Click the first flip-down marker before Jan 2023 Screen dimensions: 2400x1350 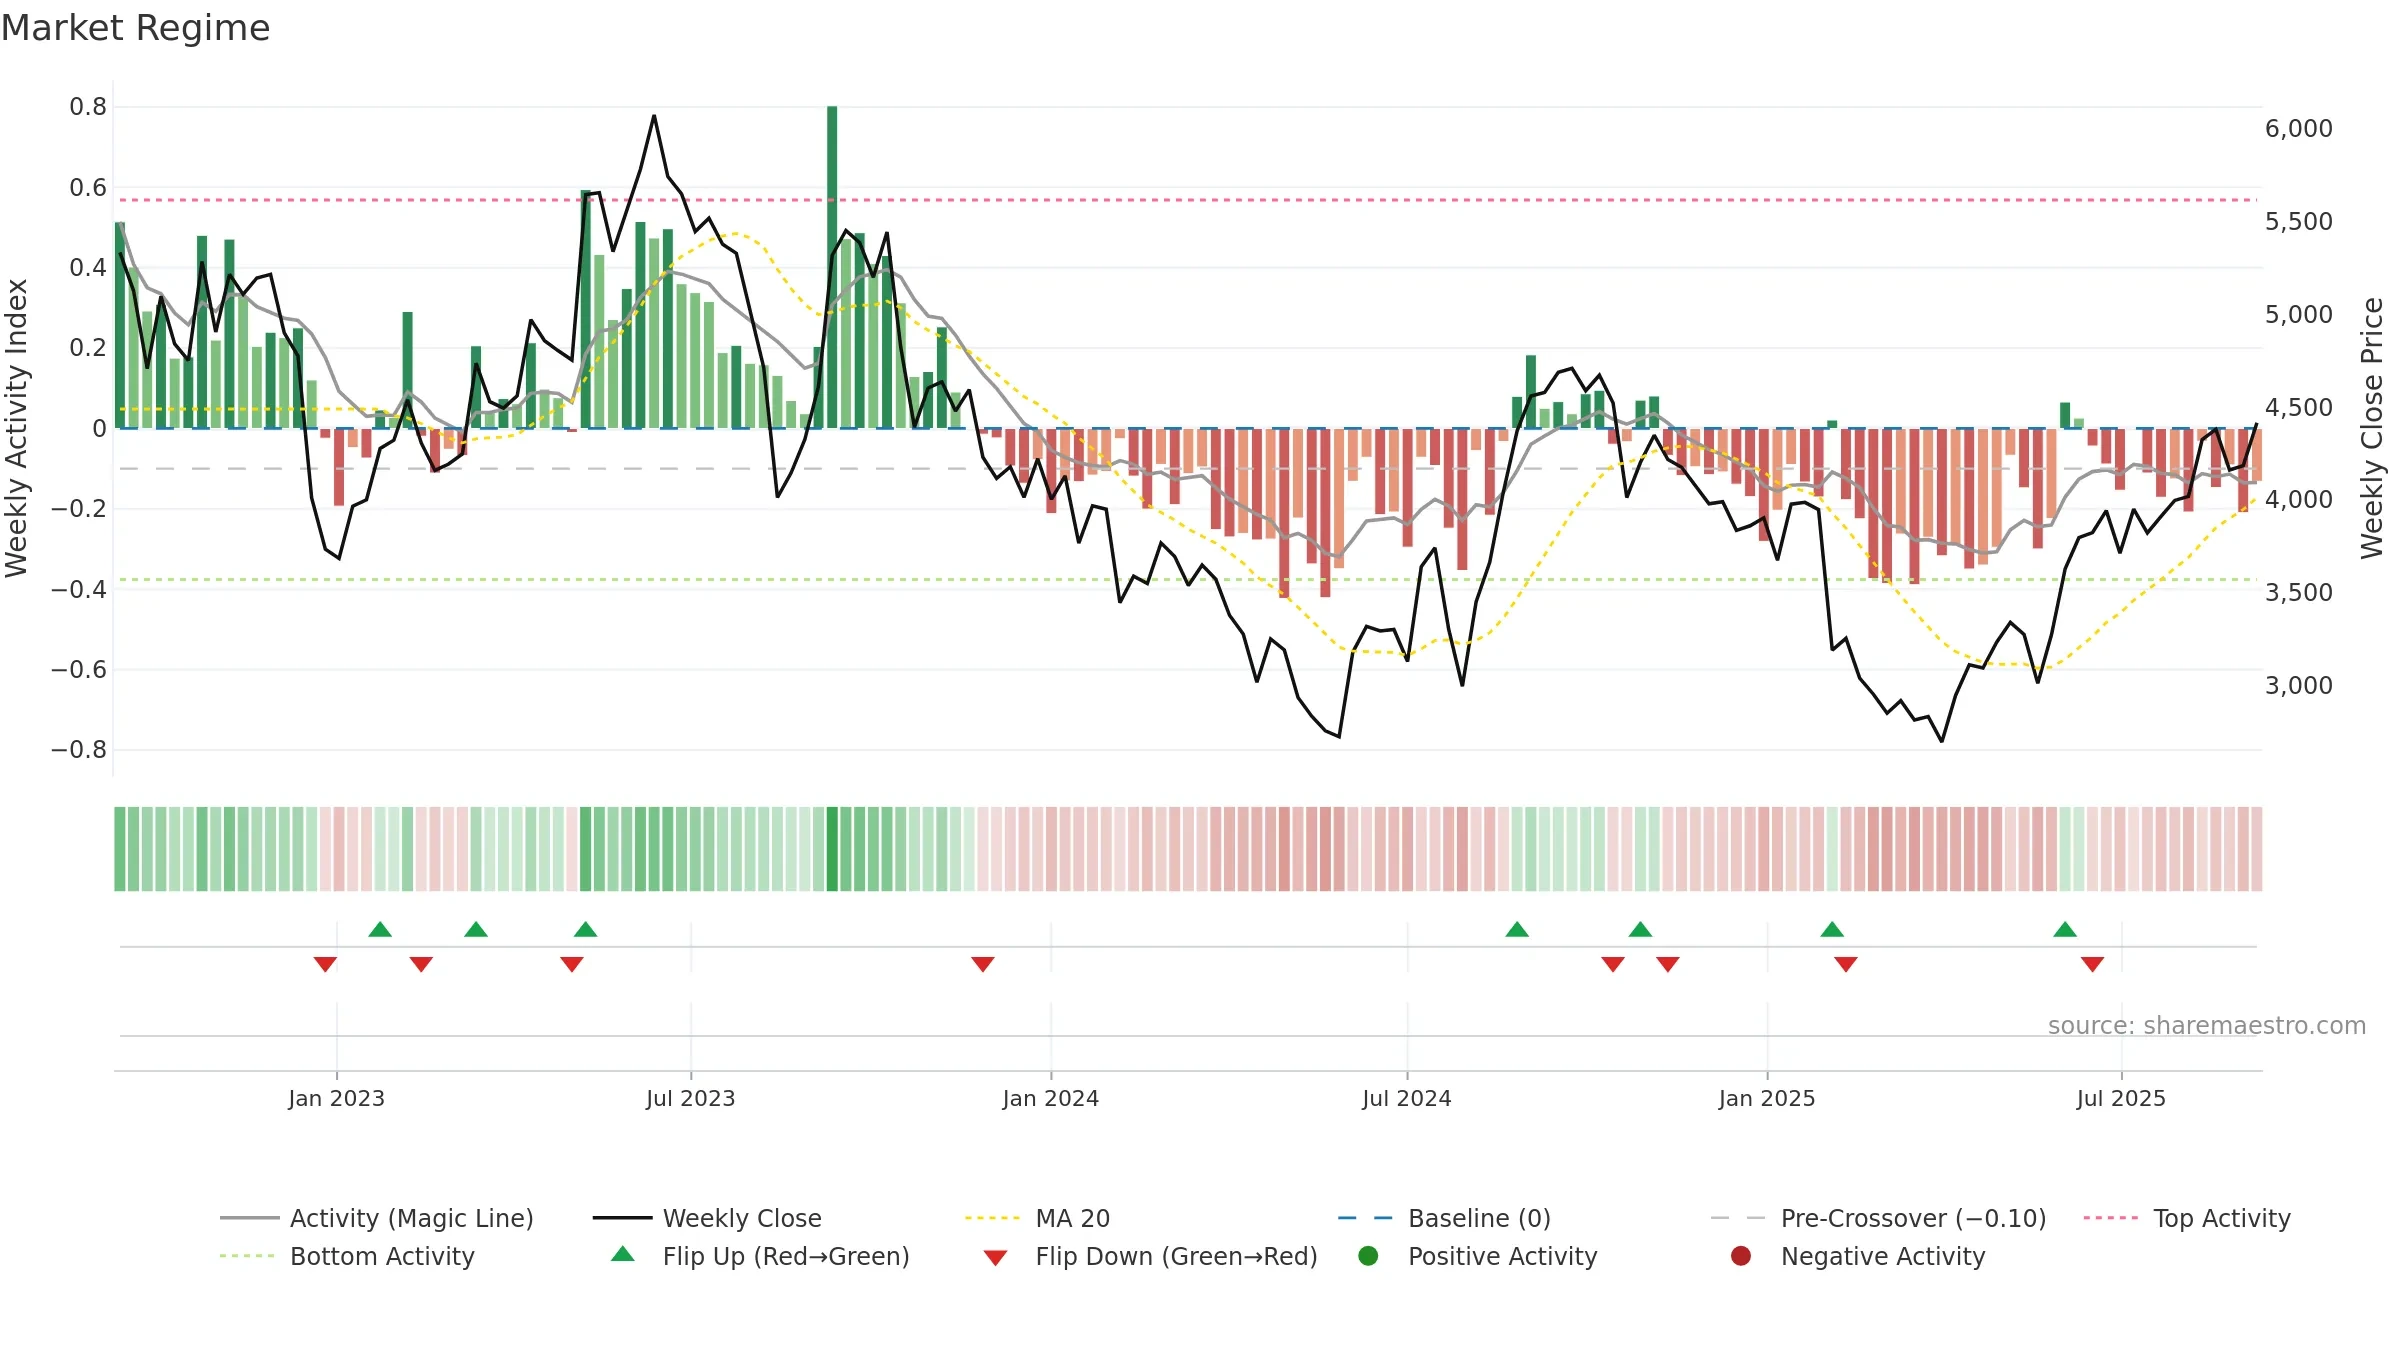pyautogui.click(x=325, y=964)
